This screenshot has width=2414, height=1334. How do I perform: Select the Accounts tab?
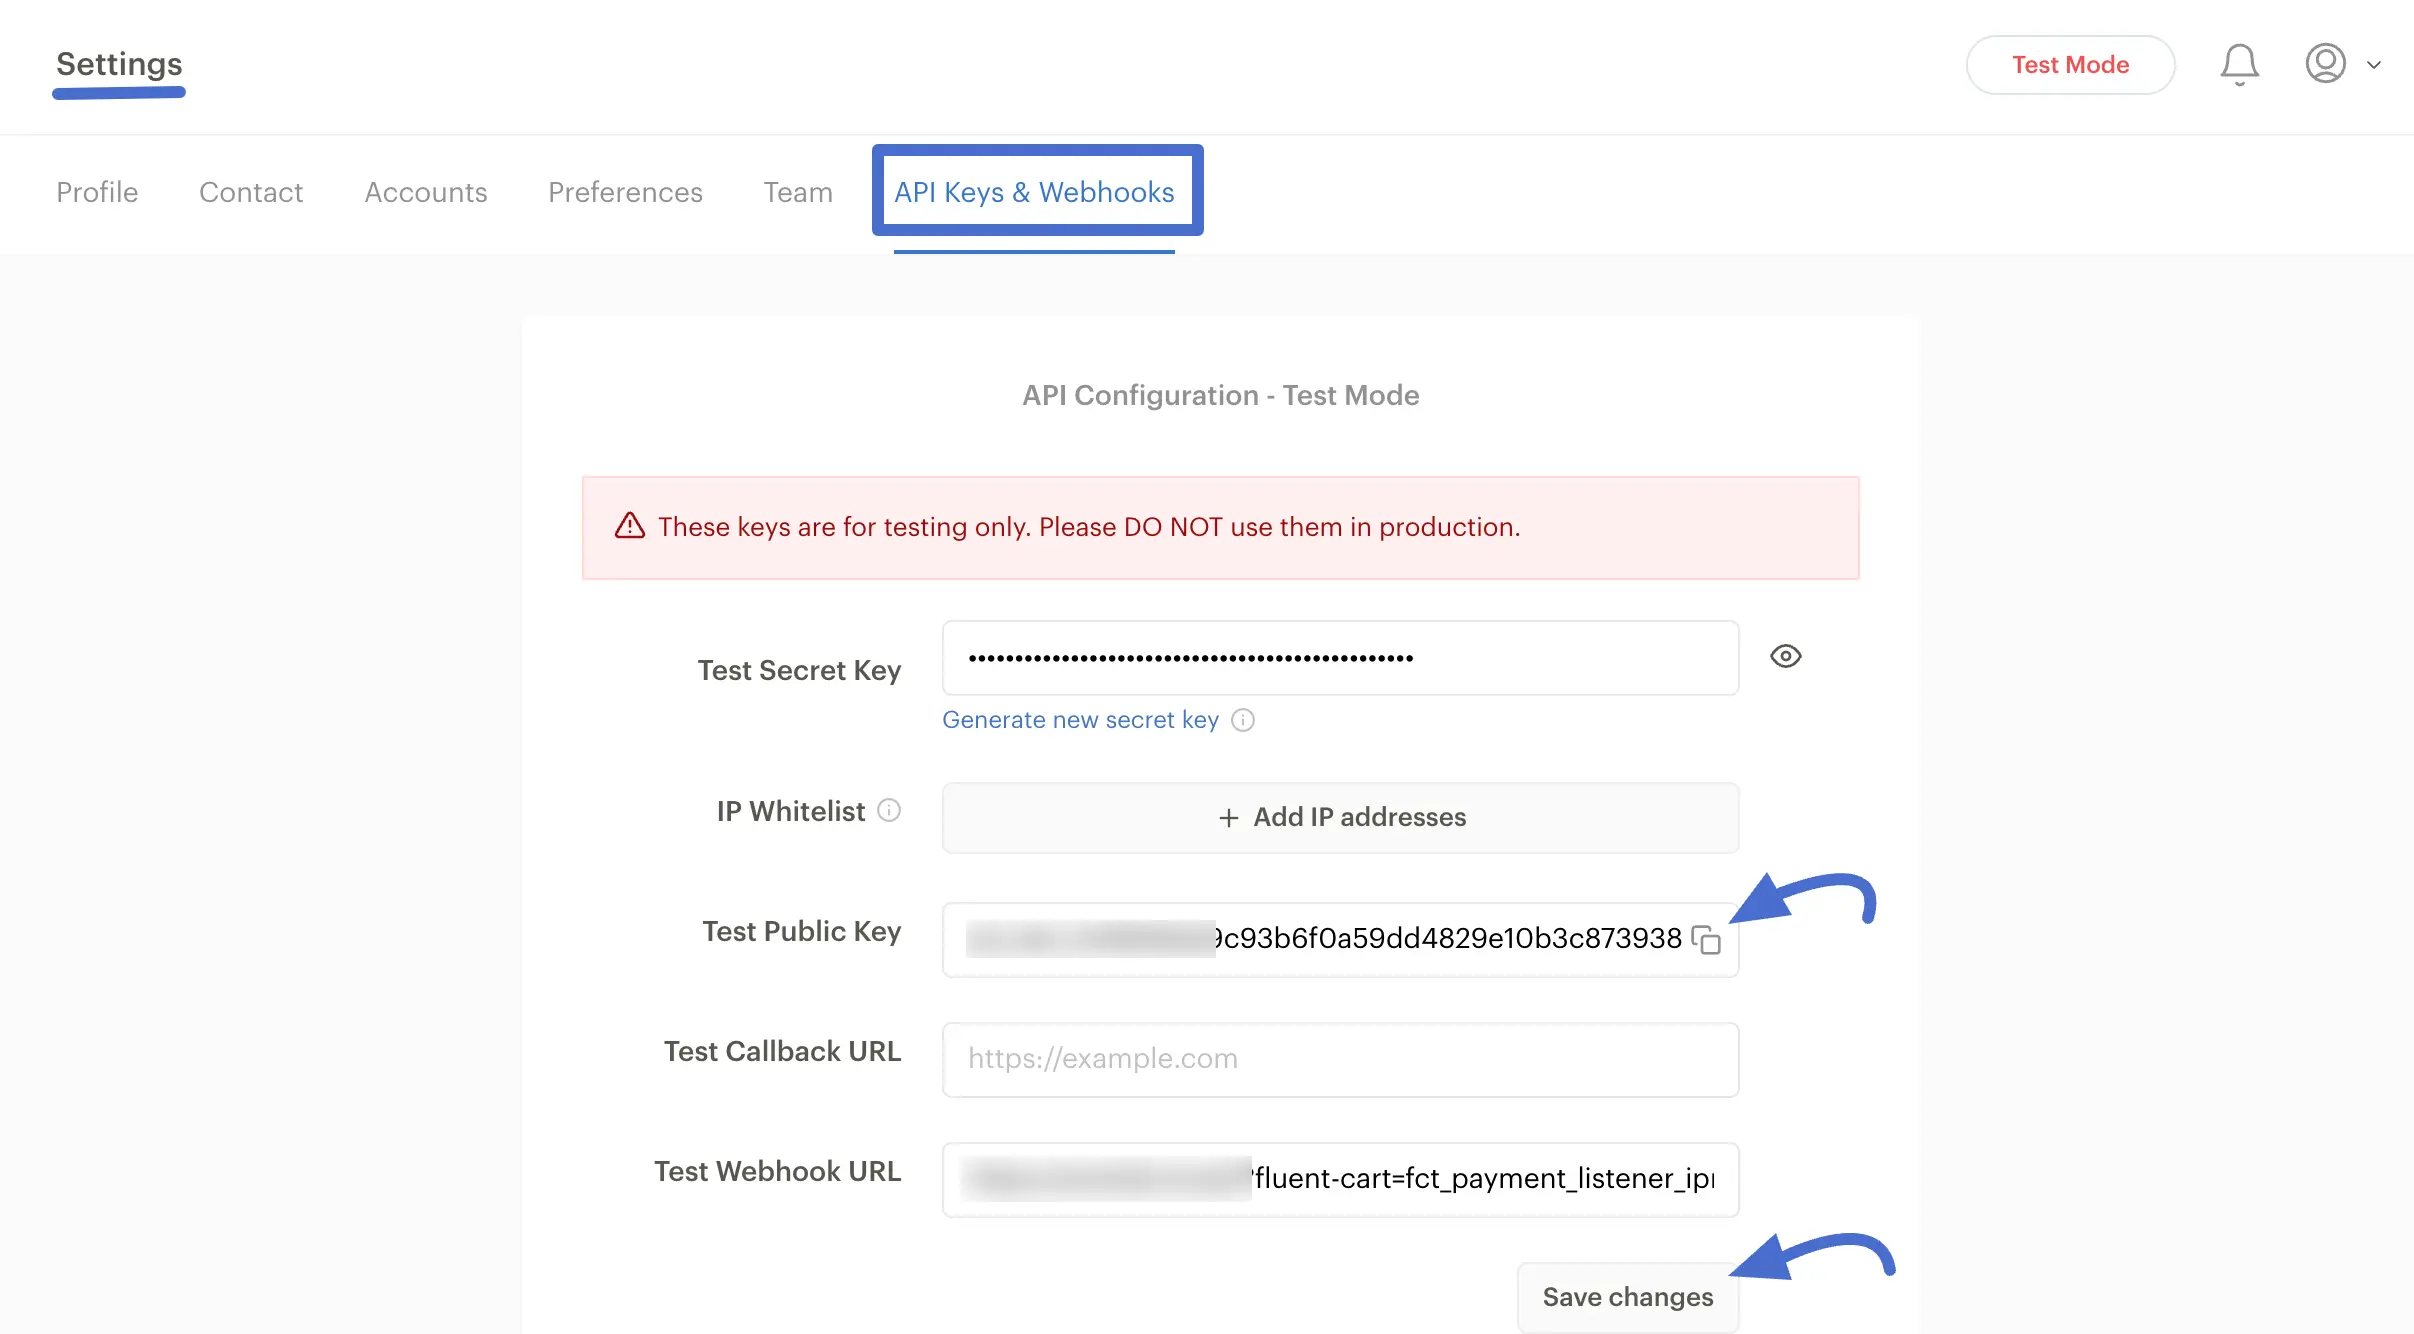(x=425, y=192)
